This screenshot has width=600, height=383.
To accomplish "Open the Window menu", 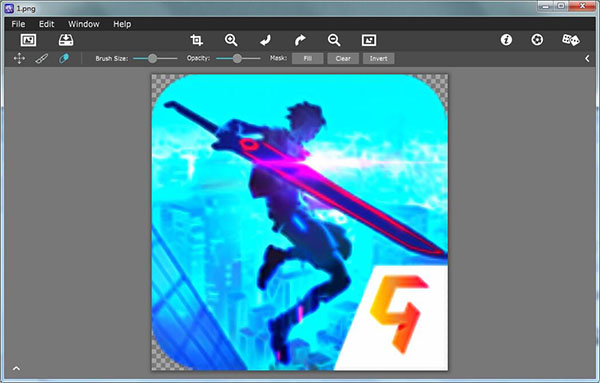I will [x=84, y=24].
